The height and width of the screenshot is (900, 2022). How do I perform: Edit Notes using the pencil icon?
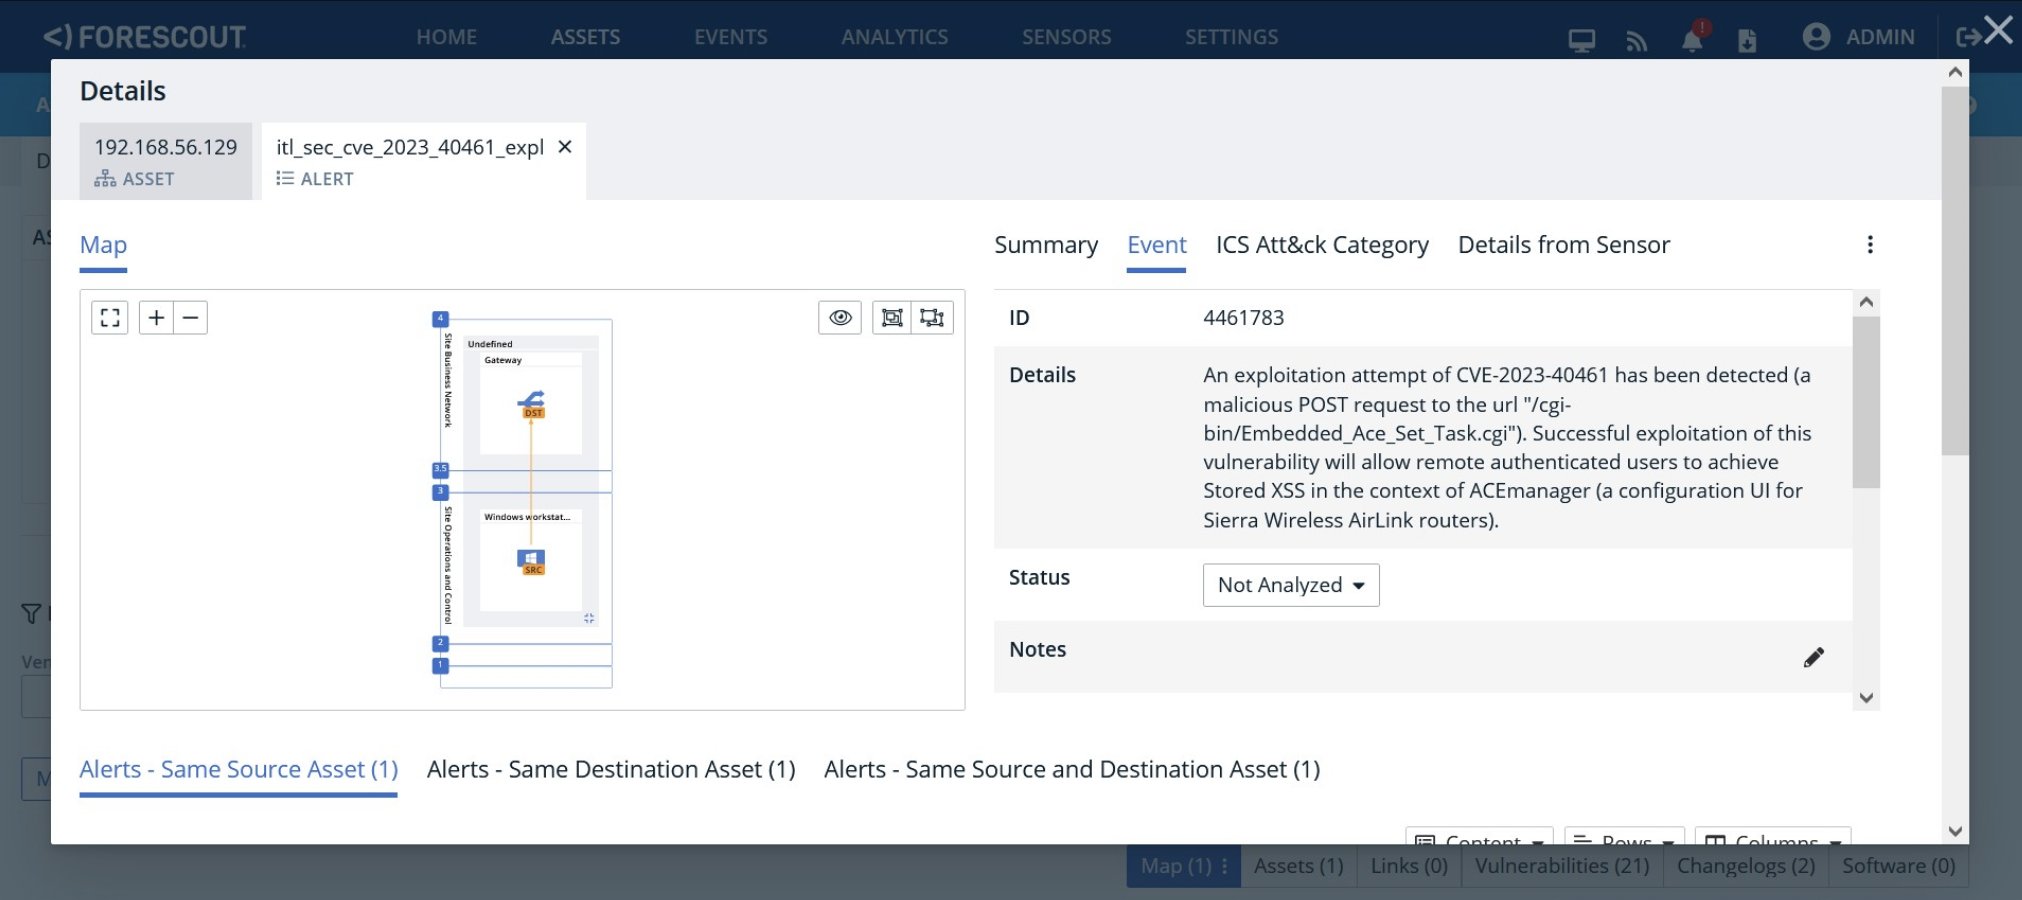1813,657
